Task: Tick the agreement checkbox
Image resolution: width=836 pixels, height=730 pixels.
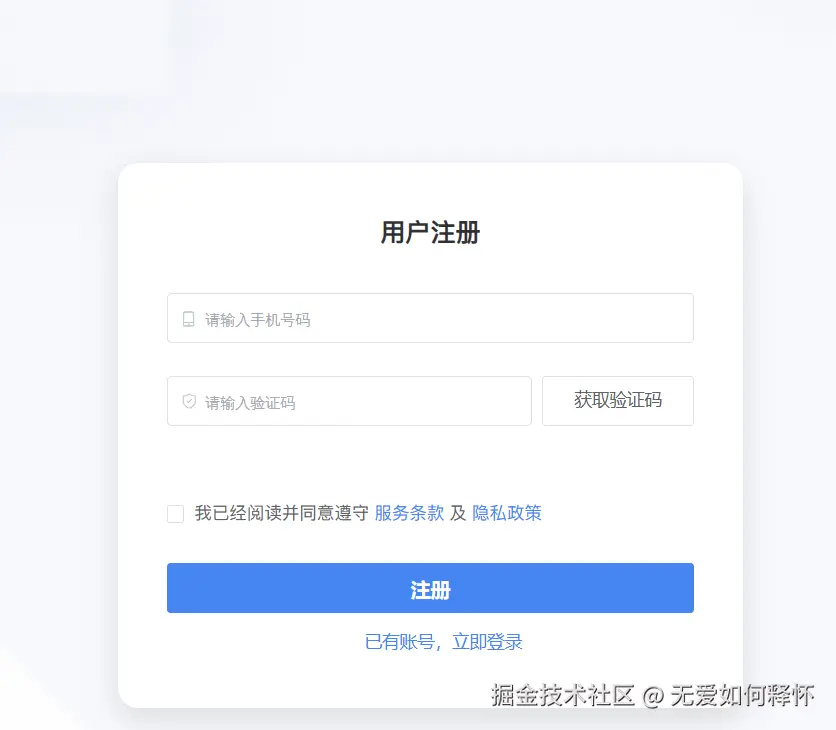Action: coord(175,514)
